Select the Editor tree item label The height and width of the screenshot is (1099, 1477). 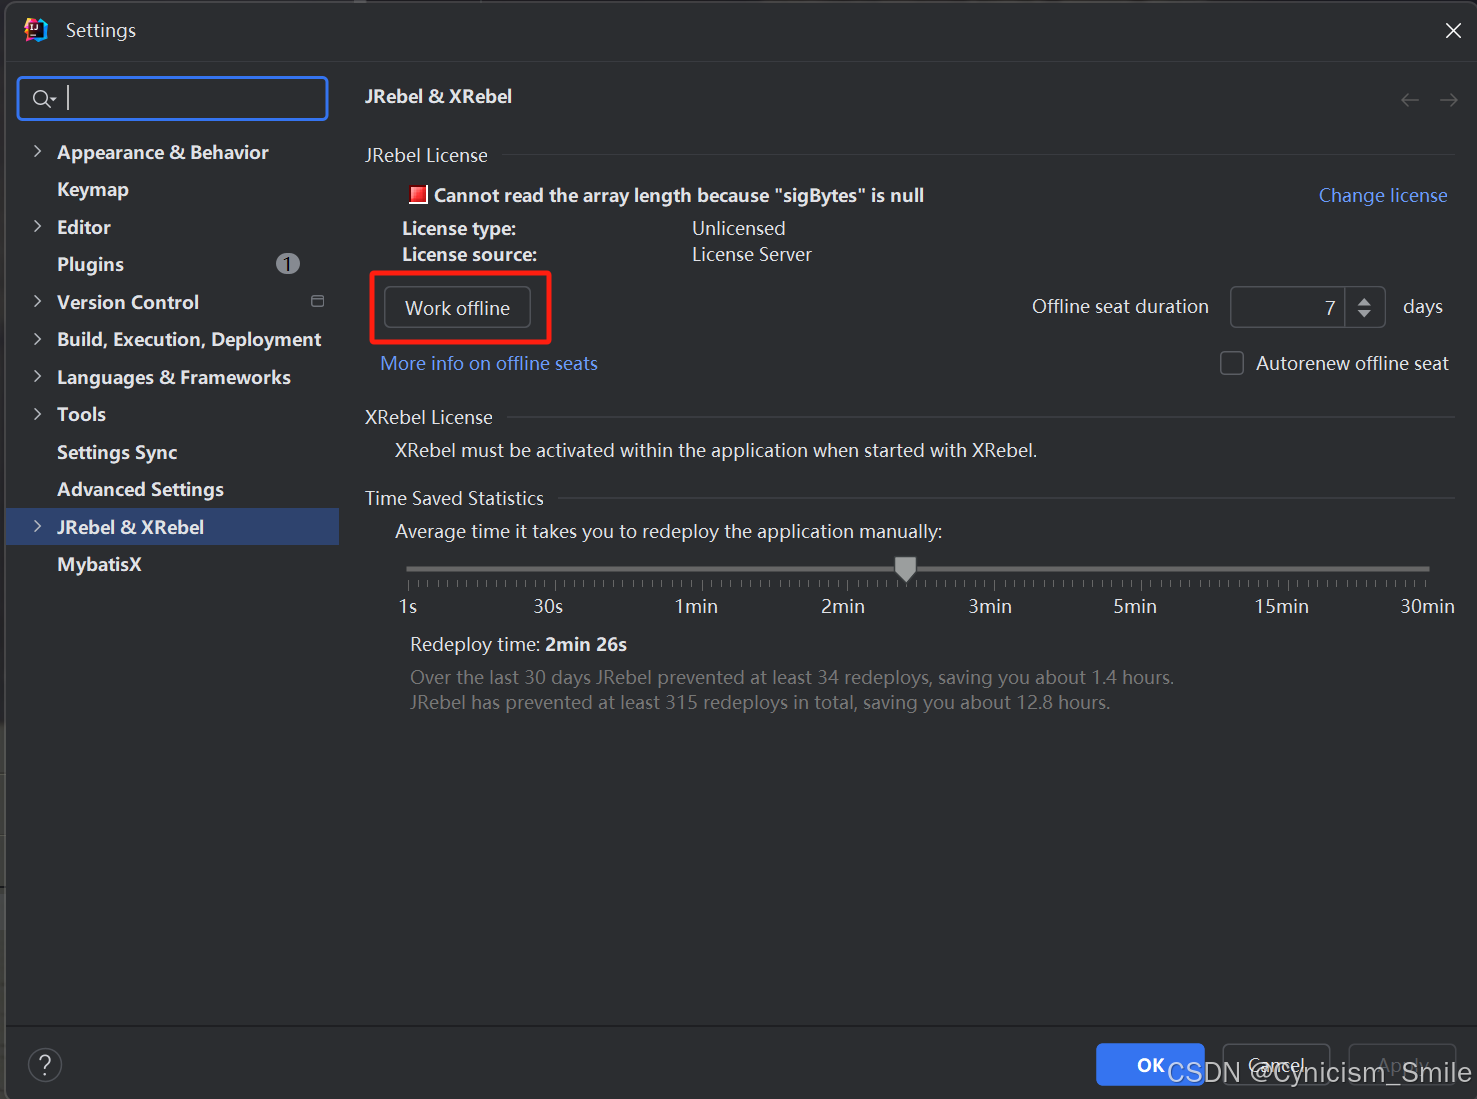[84, 227]
